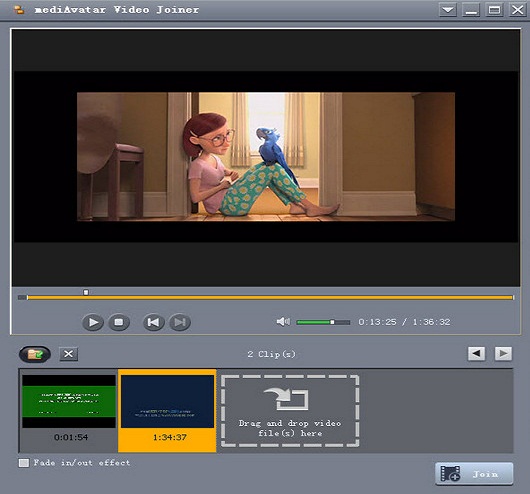The width and height of the screenshot is (530, 494).
Task: Click the 2 Clip(s) counter label
Action: pyautogui.click(x=271, y=354)
